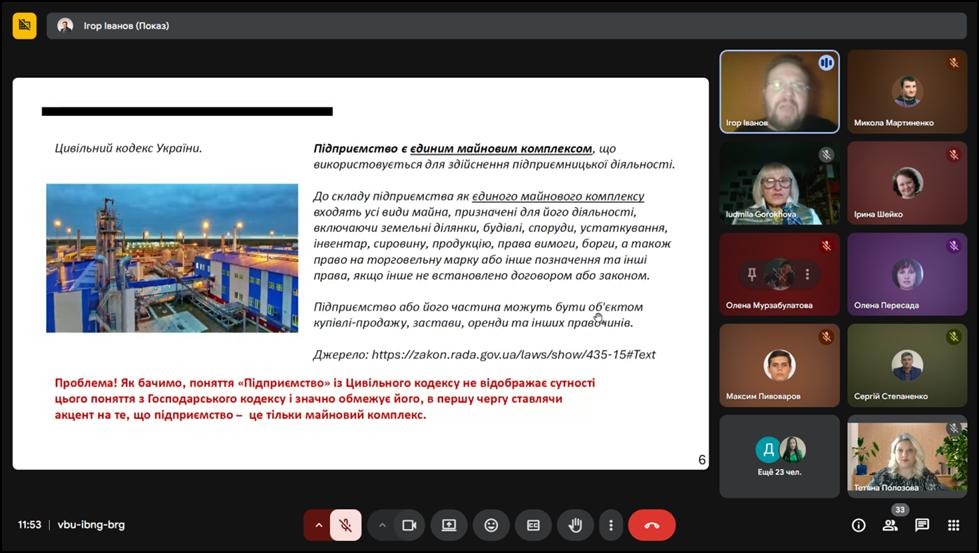This screenshot has height=553, width=979.
Task: Raise your hand
Action: tap(575, 525)
